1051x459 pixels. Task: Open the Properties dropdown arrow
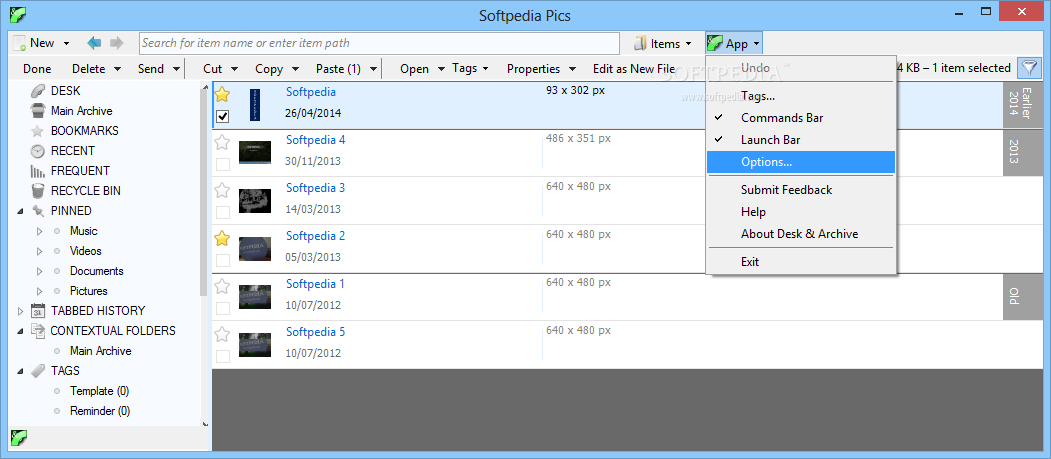pos(573,68)
